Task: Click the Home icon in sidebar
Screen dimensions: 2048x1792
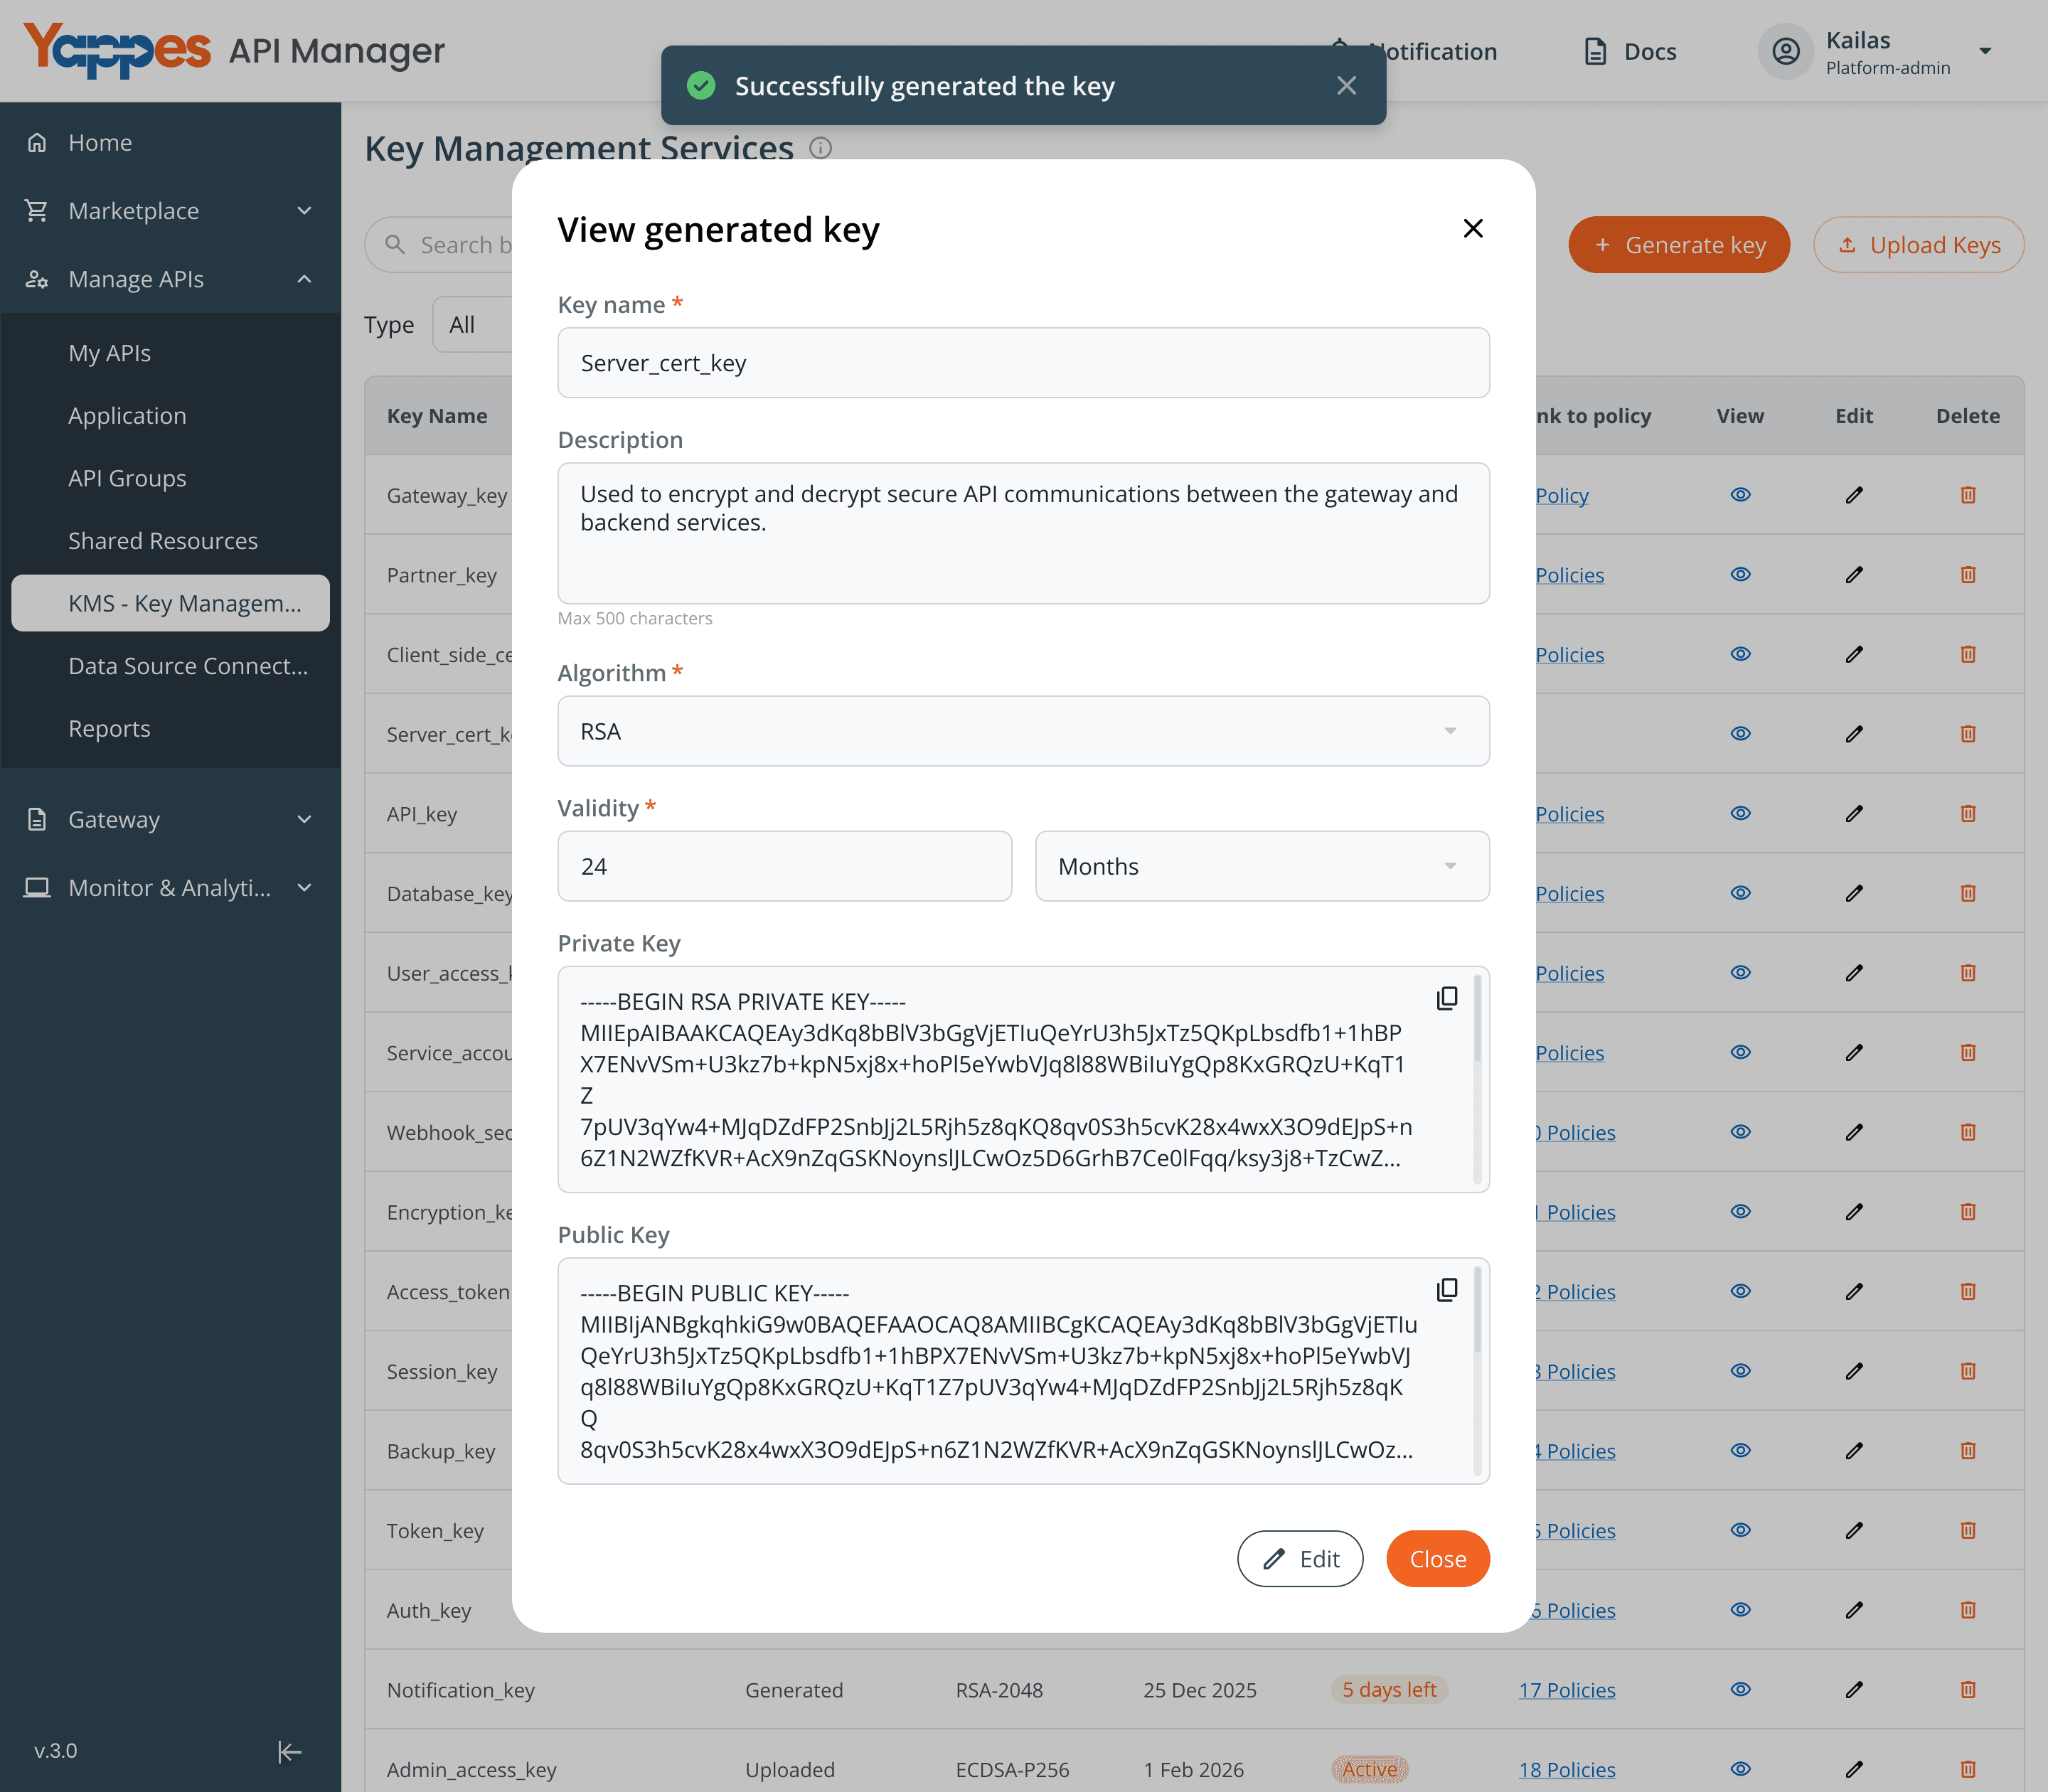Action: coord(37,143)
